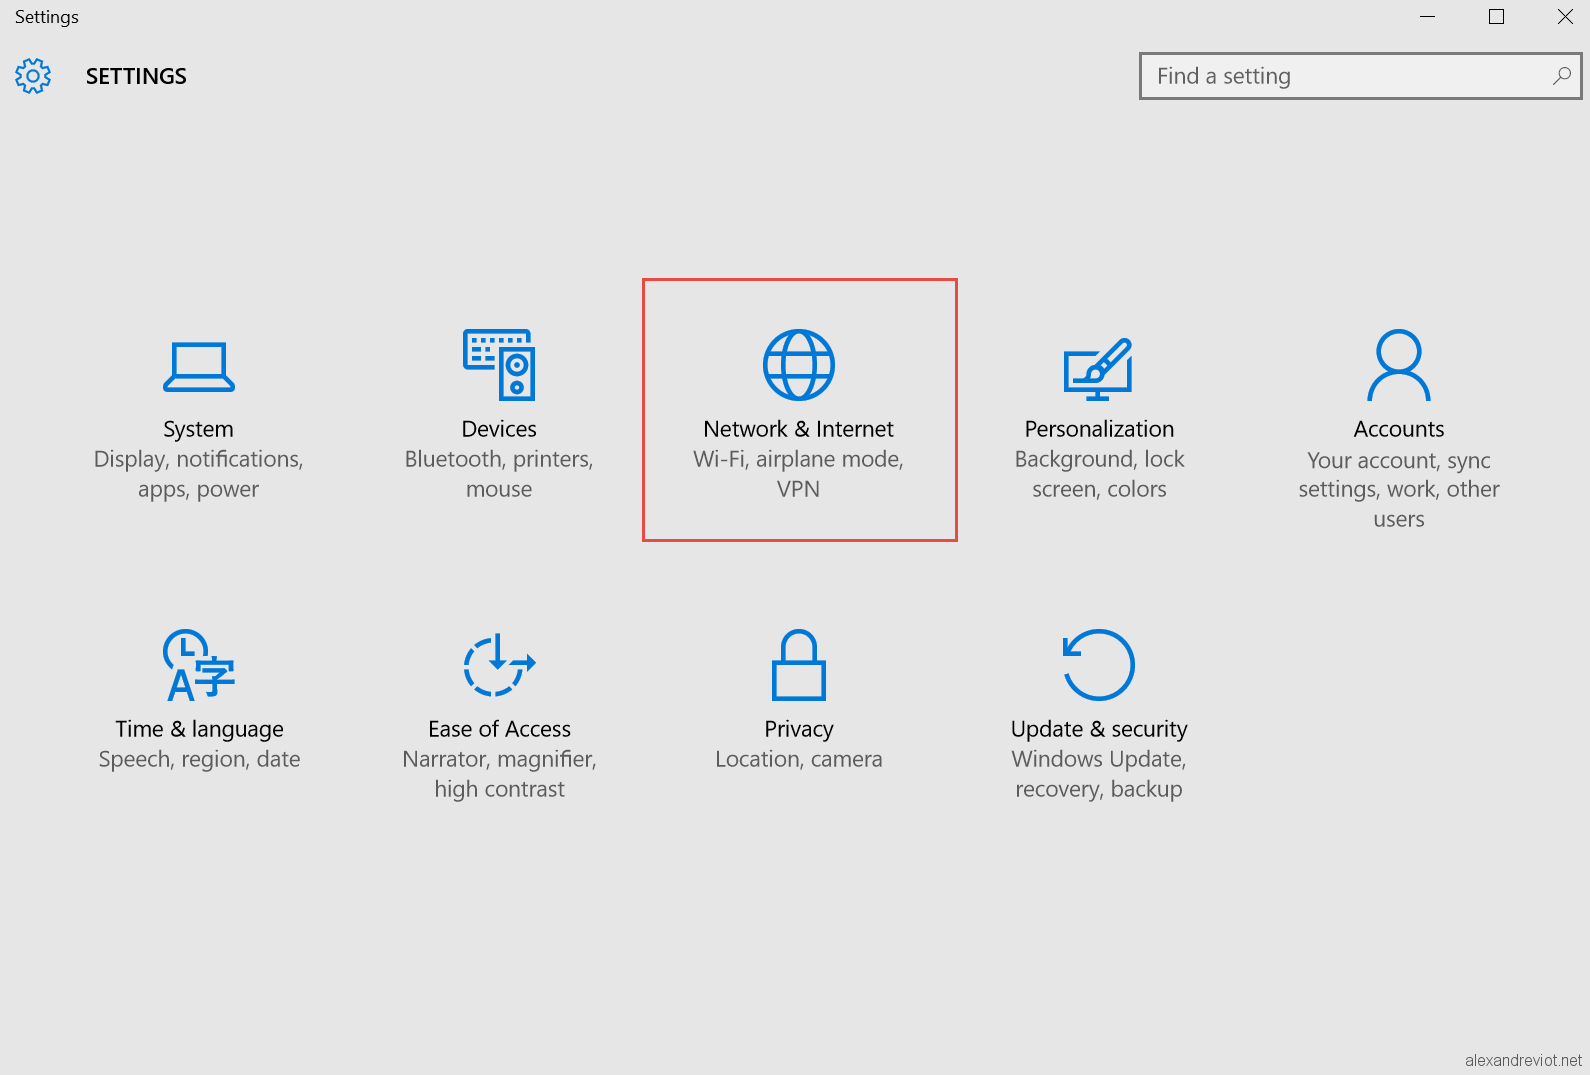Viewport: 1590px width, 1075px height.
Task: Click 'Speech, region, date' description
Action: (199, 759)
